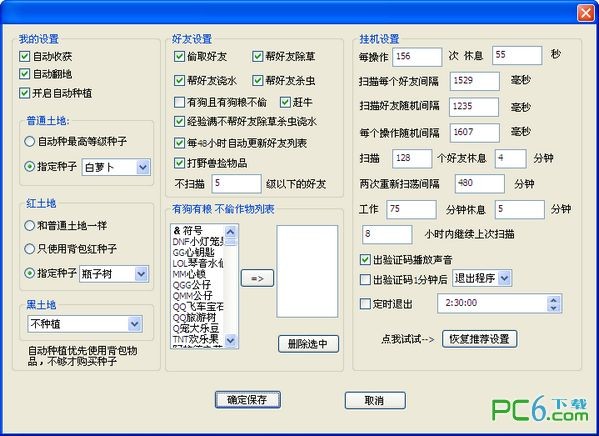This screenshot has width=599, height=436.
Task: Click the 扫描每个好友间隔 input field
Action: point(474,81)
